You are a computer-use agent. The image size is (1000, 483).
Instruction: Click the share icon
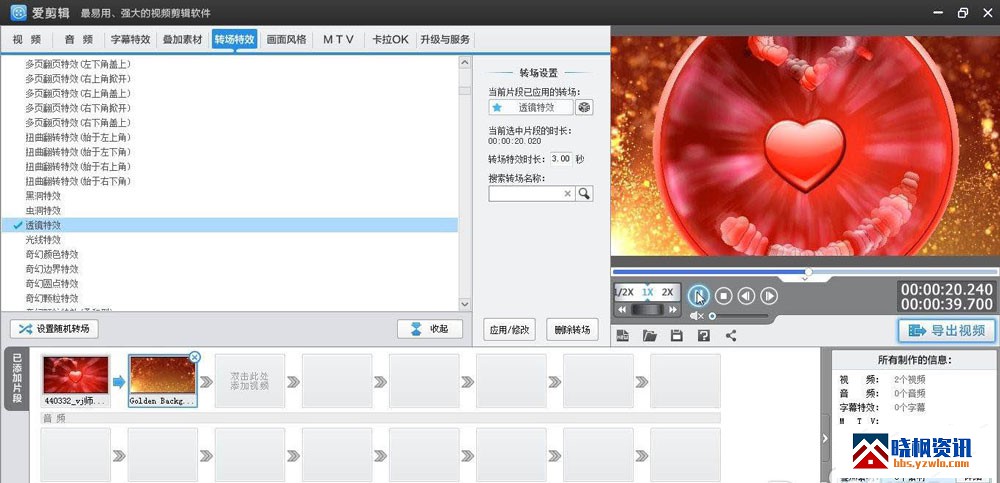[x=731, y=335]
